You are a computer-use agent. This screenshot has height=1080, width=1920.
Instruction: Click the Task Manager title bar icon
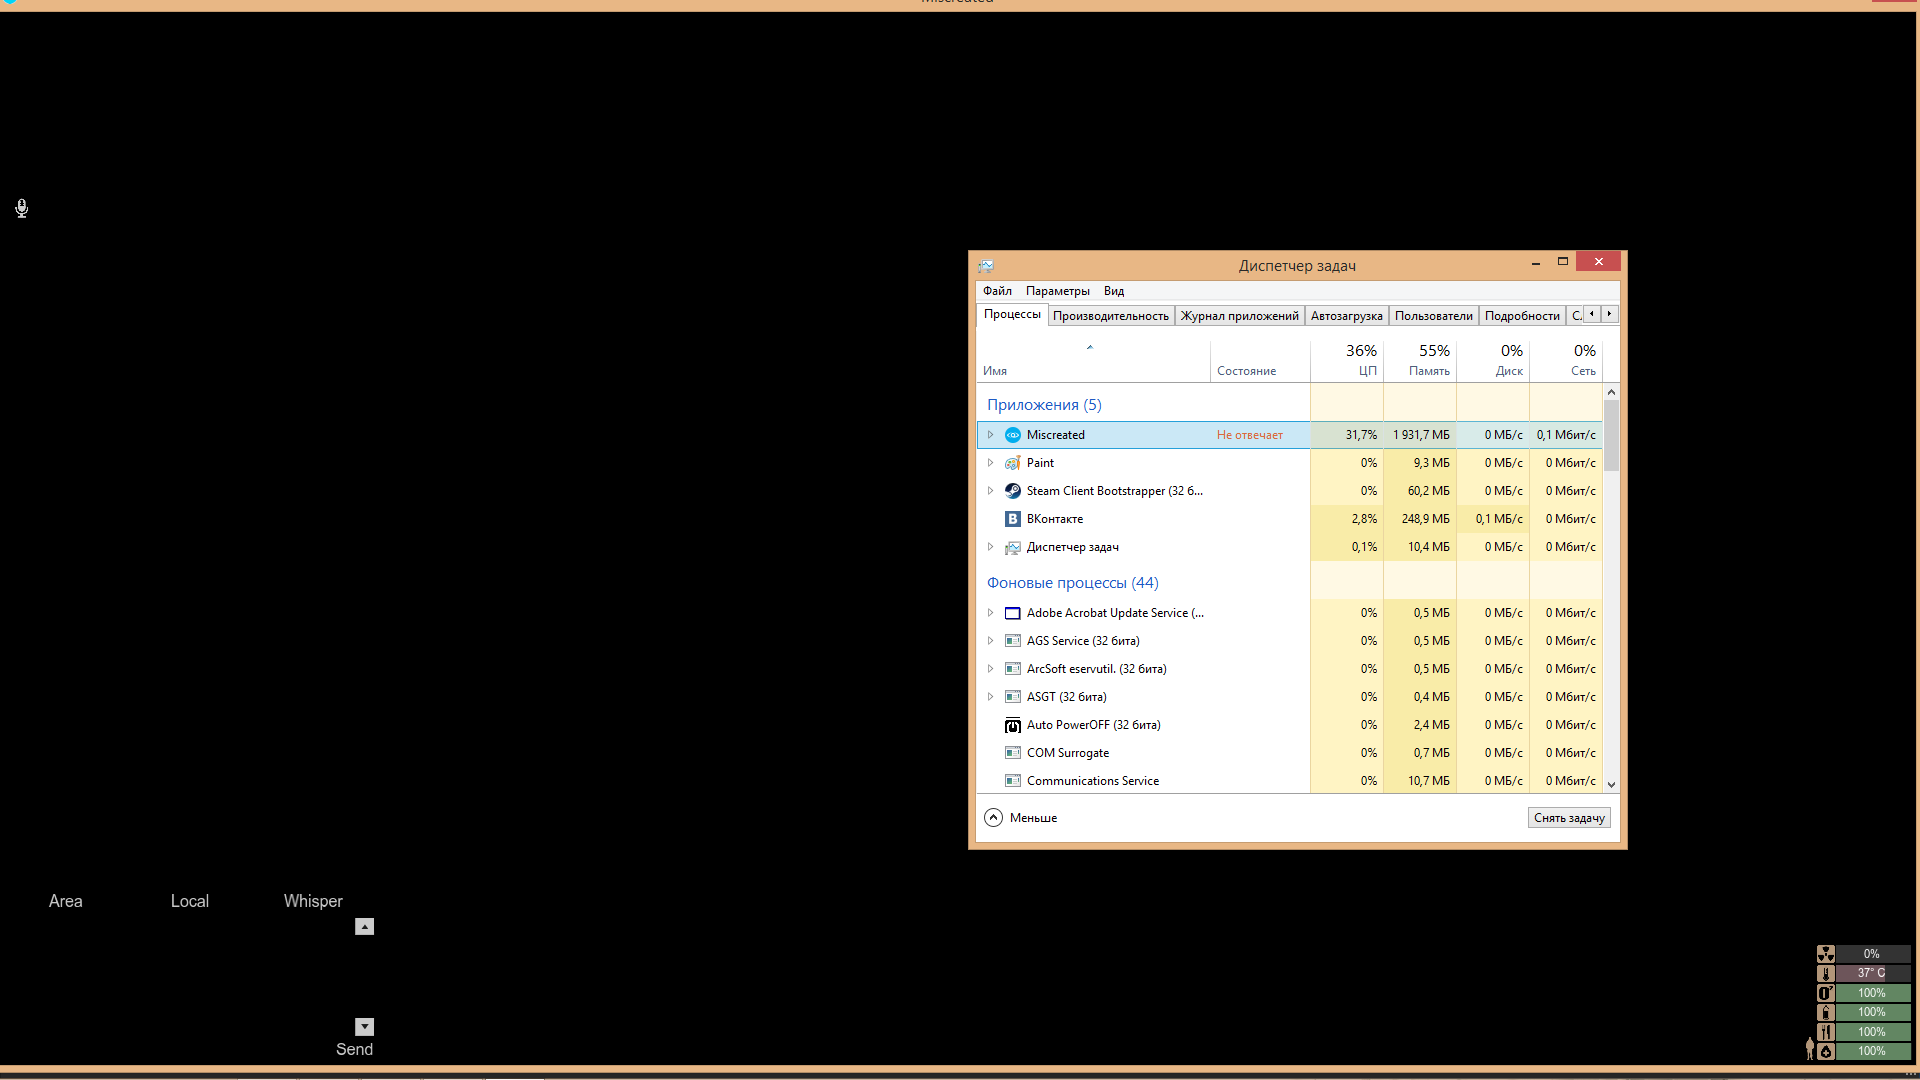click(x=985, y=266)
